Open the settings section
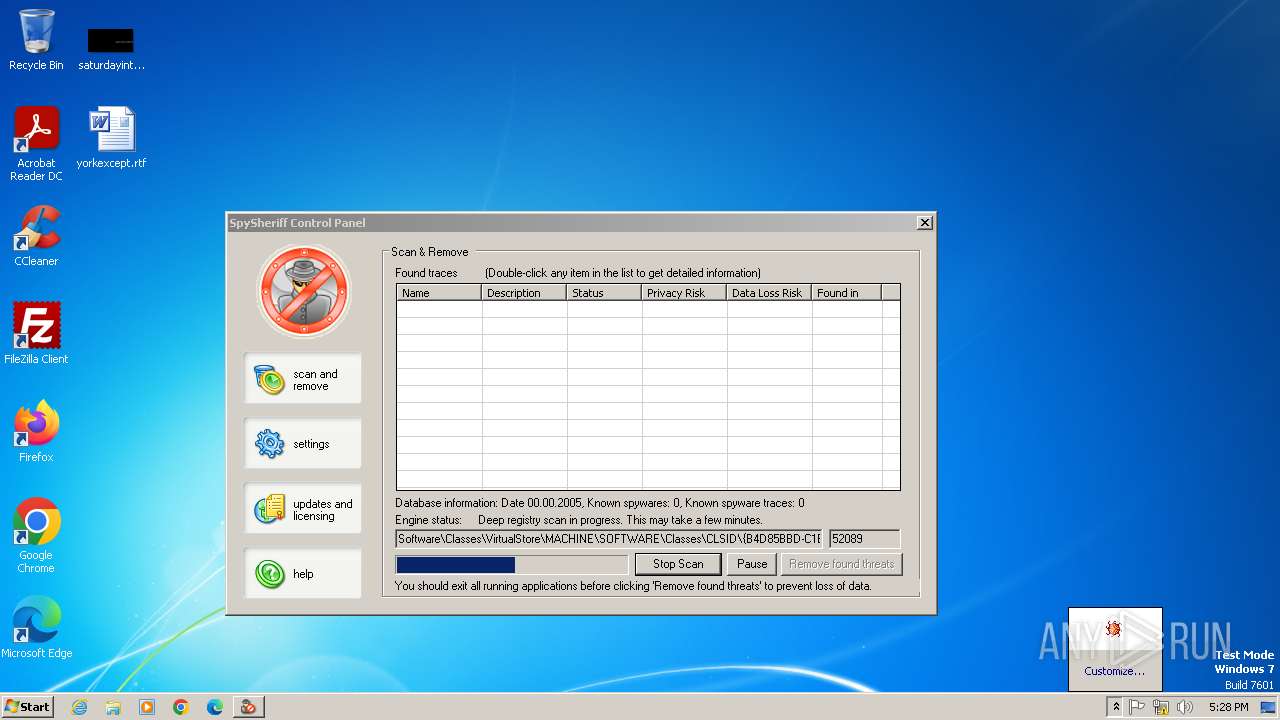Viewport: 1280px width, 720px height. click(x=303, y=444)
